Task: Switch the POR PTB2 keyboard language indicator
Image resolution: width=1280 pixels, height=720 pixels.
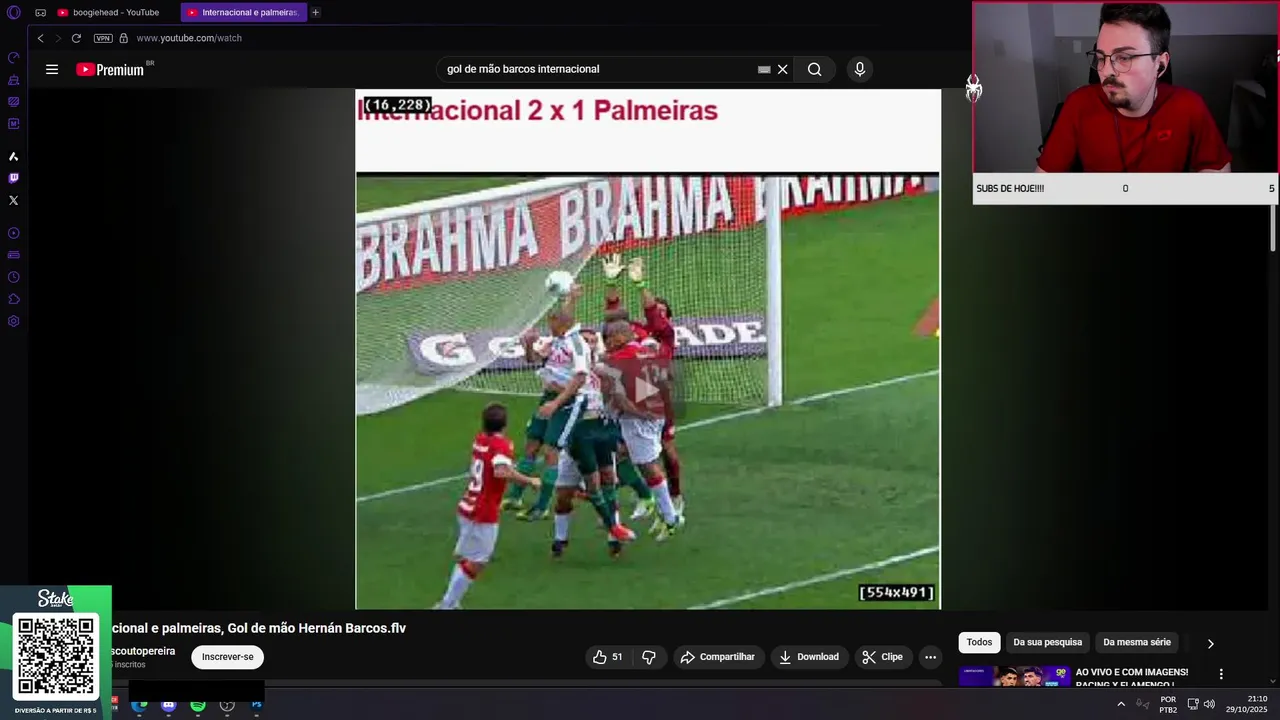Action: click(x=1168, y=704)
